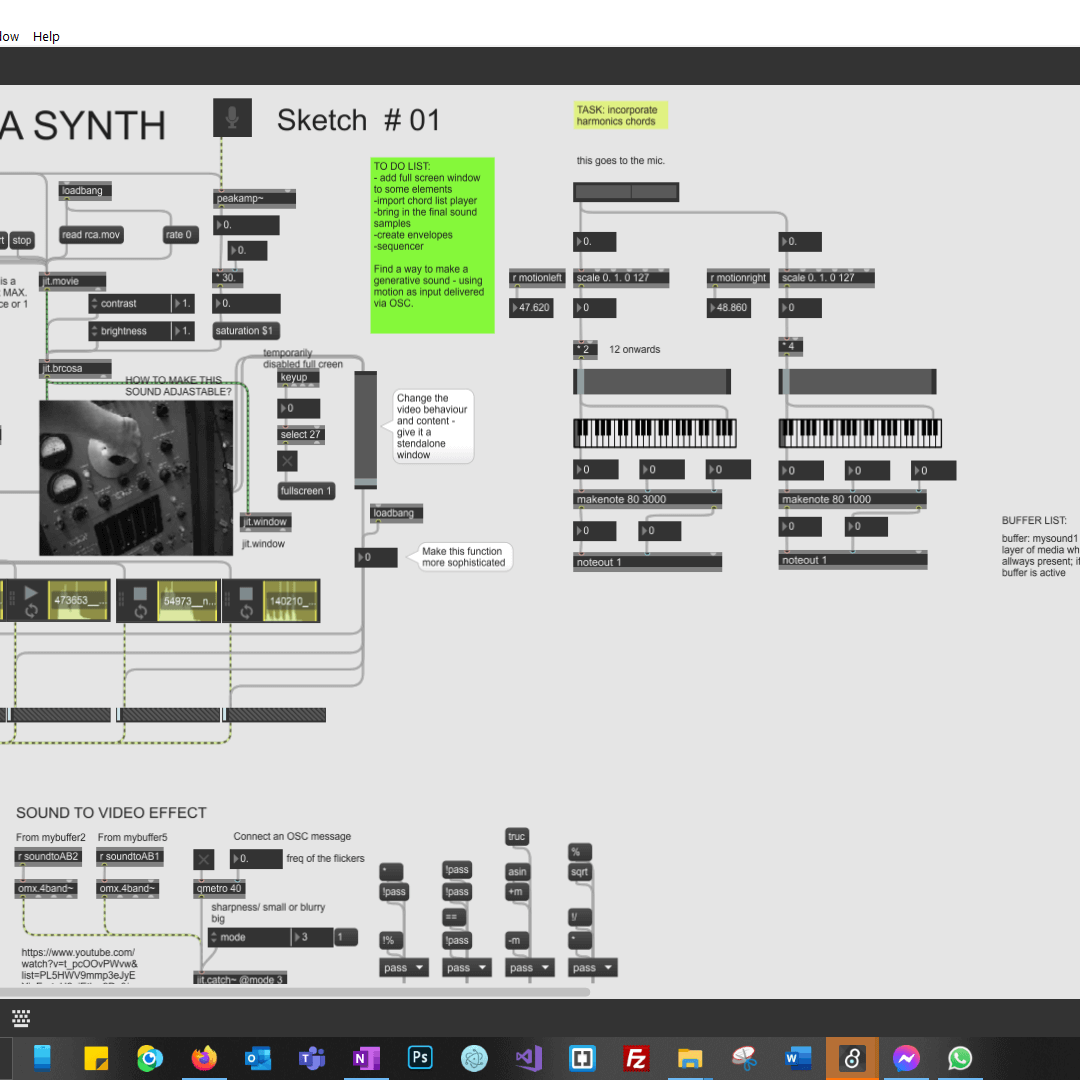Click the microphone audio input icon
The height and width of the screenshot is (1080, 1080).
pyautogui.click(x=232, y=118)
